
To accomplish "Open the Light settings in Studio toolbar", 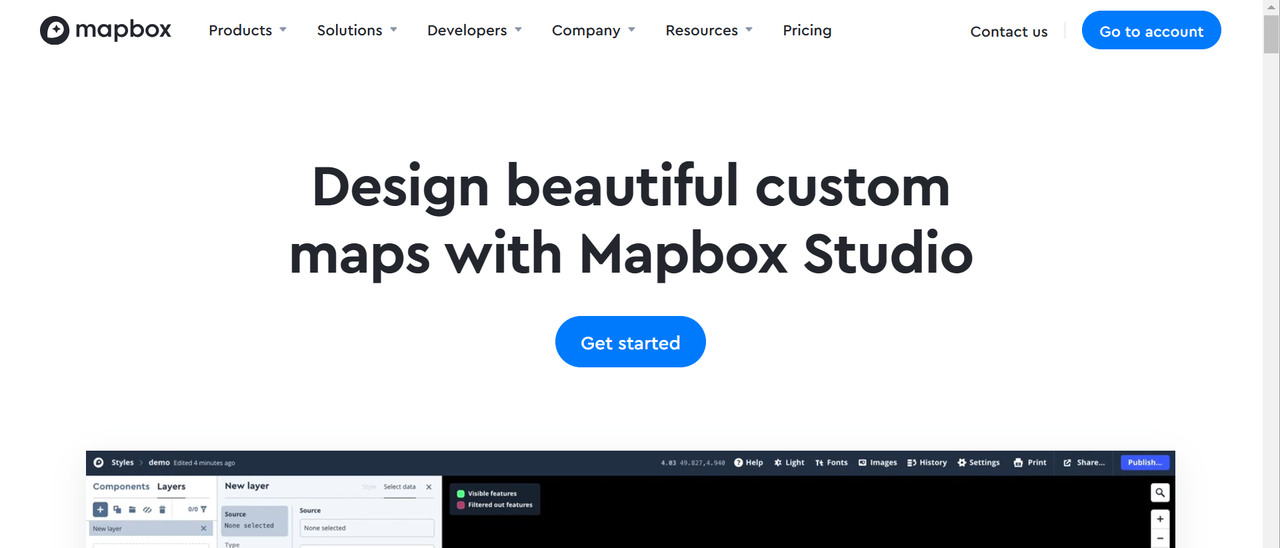I will 789,462.
